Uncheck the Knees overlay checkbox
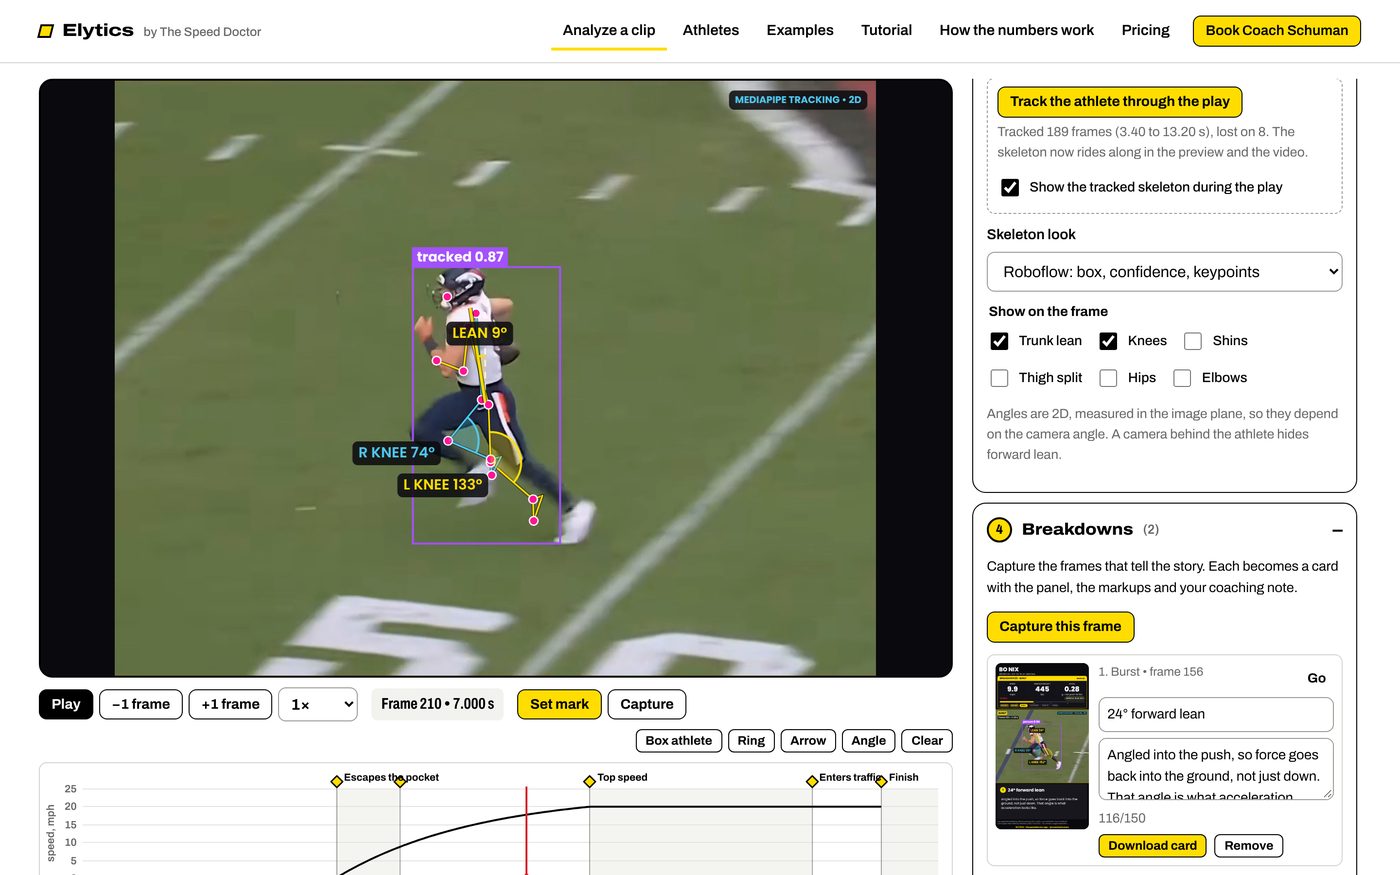This screenshot has height=875, width=1400. tap(1108, 341)
